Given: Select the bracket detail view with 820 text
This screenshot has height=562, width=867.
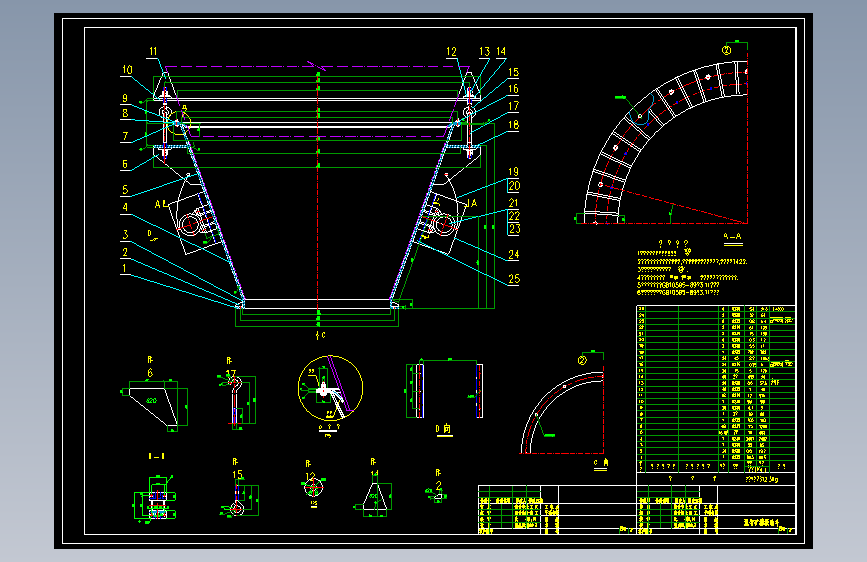Looking at the screenshot, I should (155, 405).
